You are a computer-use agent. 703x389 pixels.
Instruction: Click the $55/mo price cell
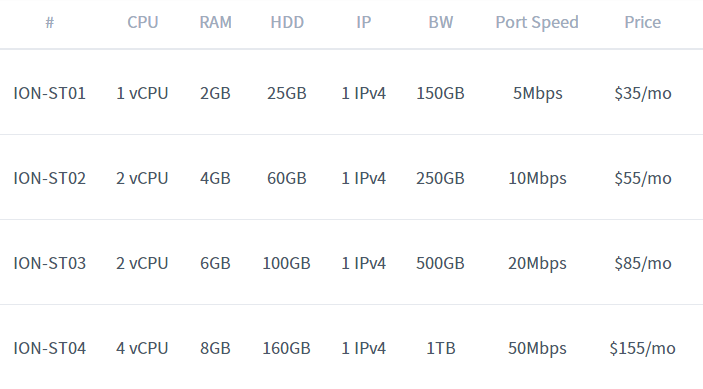[x=643, y=178]
